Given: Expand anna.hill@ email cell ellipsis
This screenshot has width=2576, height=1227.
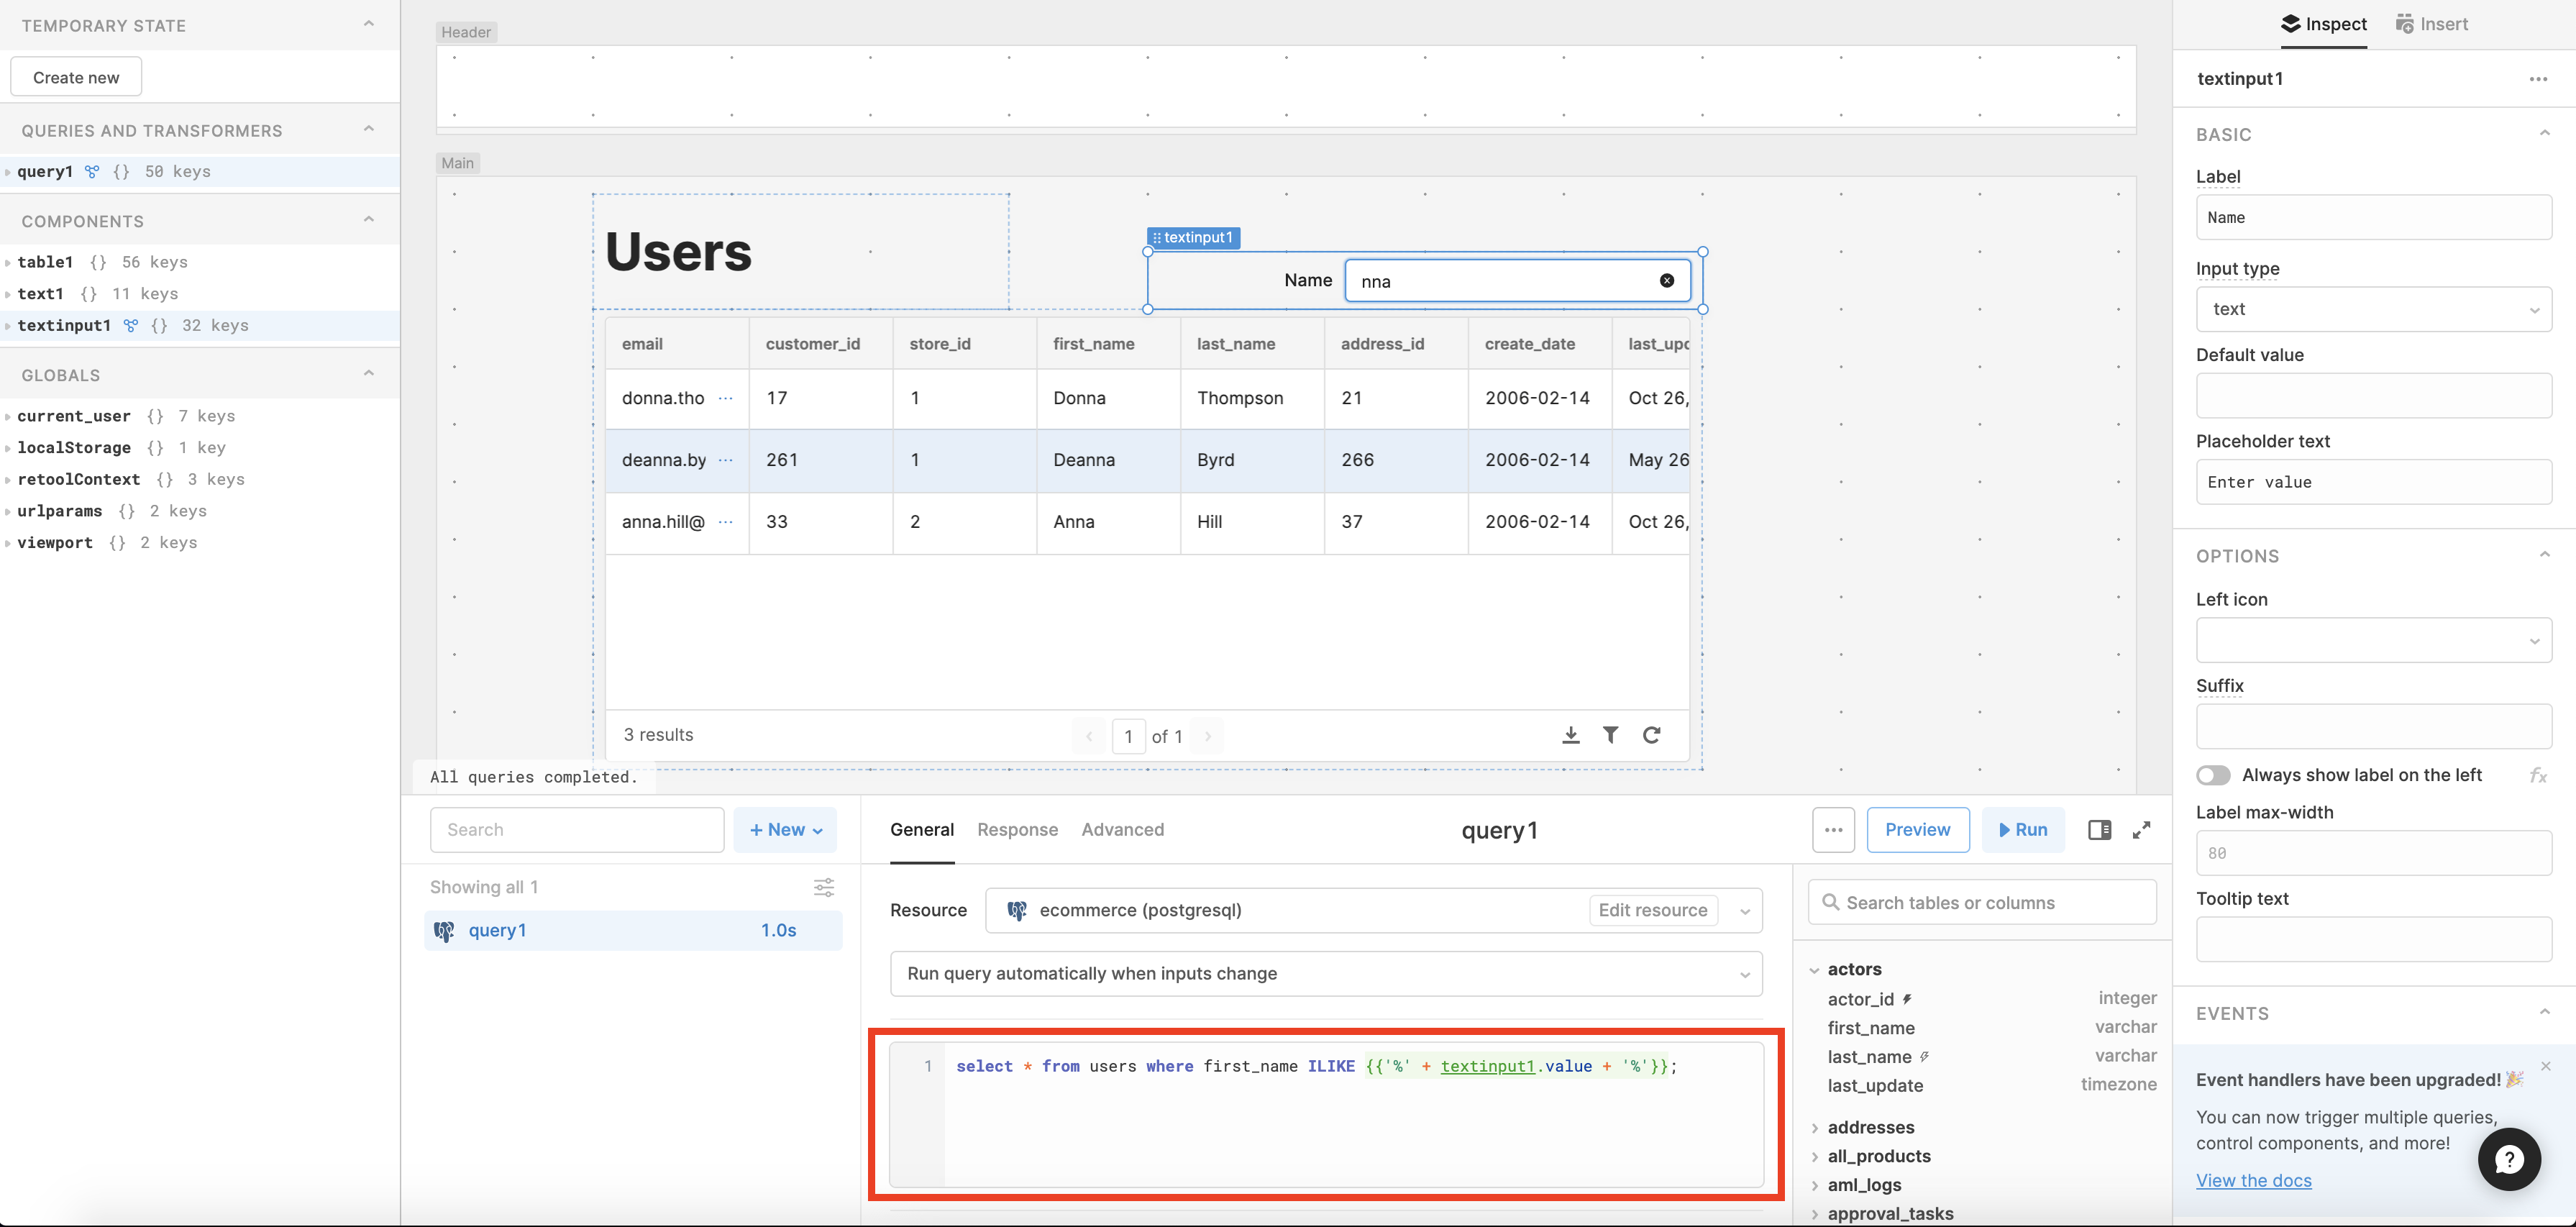Looking at the screenshot, I should (x=726, y=522).
